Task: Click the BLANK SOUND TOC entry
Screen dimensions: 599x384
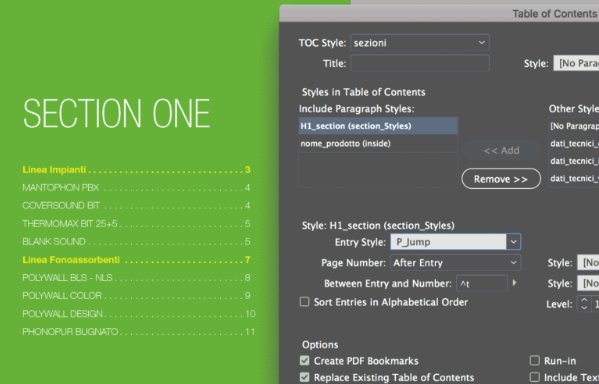Action: pos(136,241)
